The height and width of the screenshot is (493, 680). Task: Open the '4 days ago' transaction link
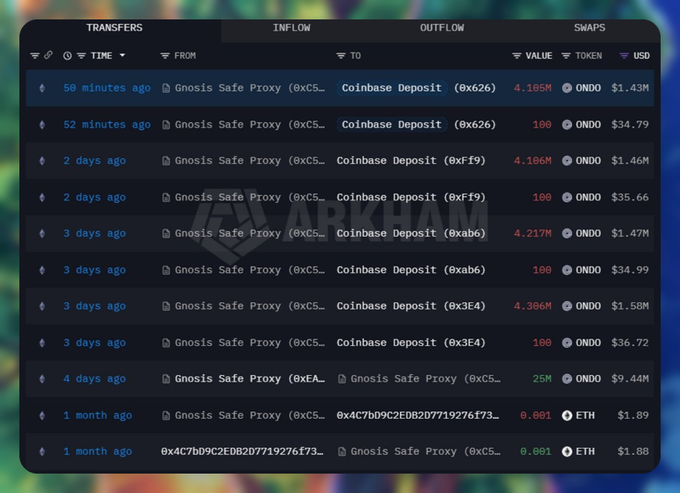click(x=95, y=379)
